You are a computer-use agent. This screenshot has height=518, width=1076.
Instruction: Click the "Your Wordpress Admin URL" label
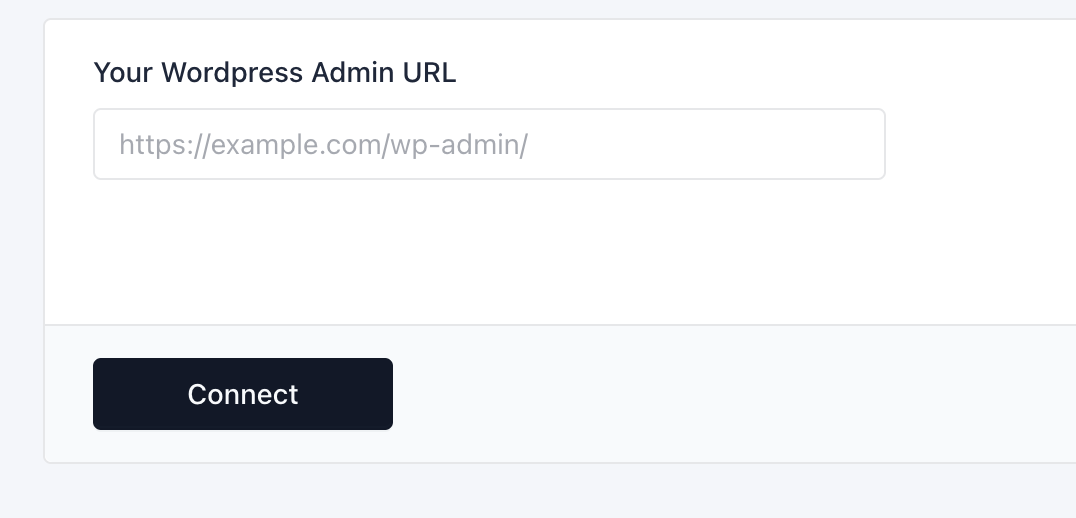click(274, 73)
